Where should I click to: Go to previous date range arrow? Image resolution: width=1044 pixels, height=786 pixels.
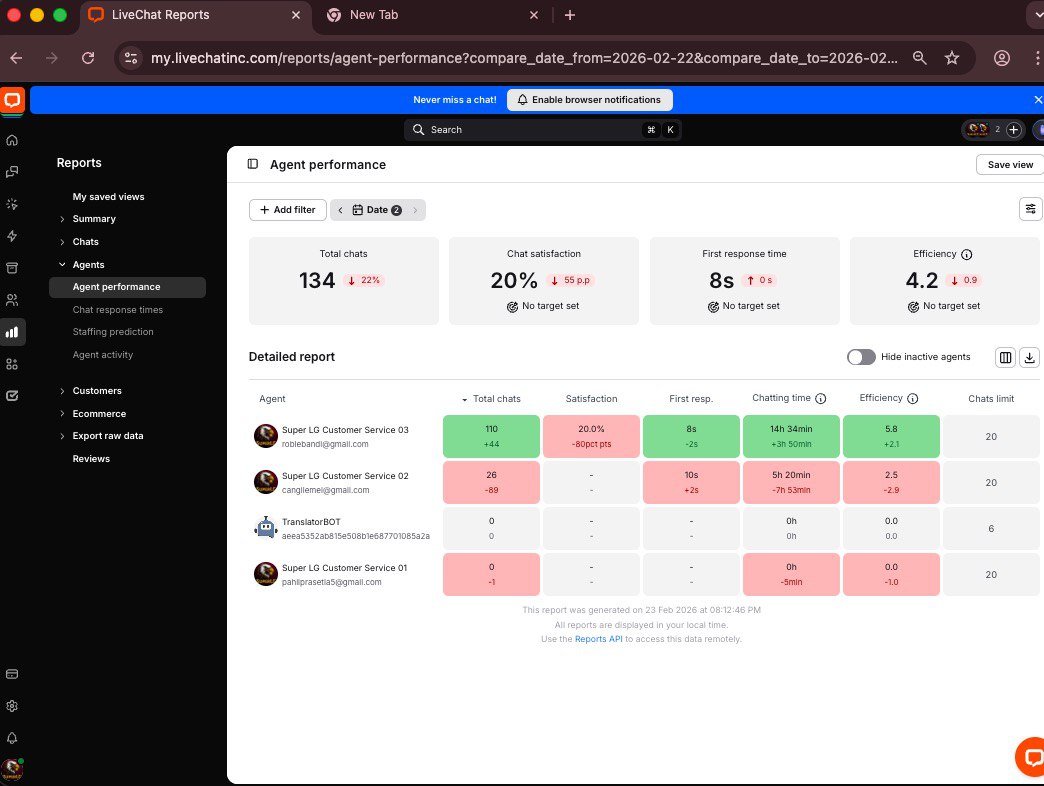(x=340, y=210)
